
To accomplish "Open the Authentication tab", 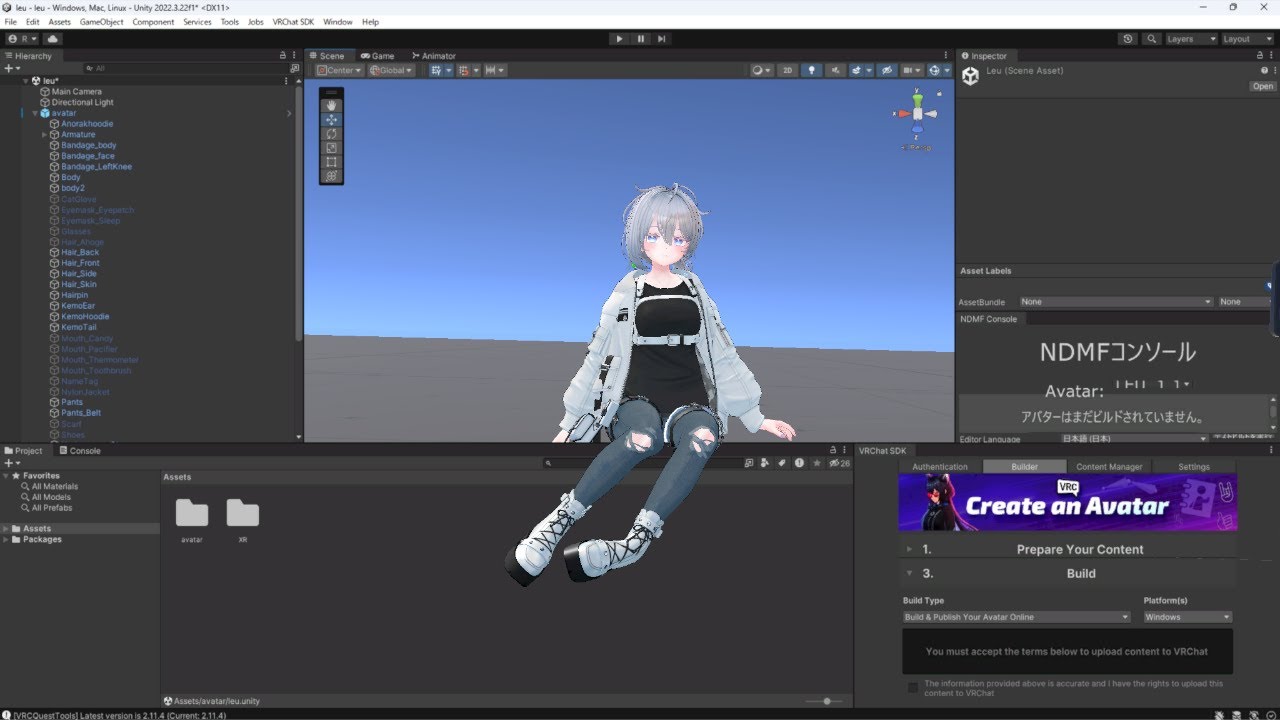I will (x=940, y=467).
